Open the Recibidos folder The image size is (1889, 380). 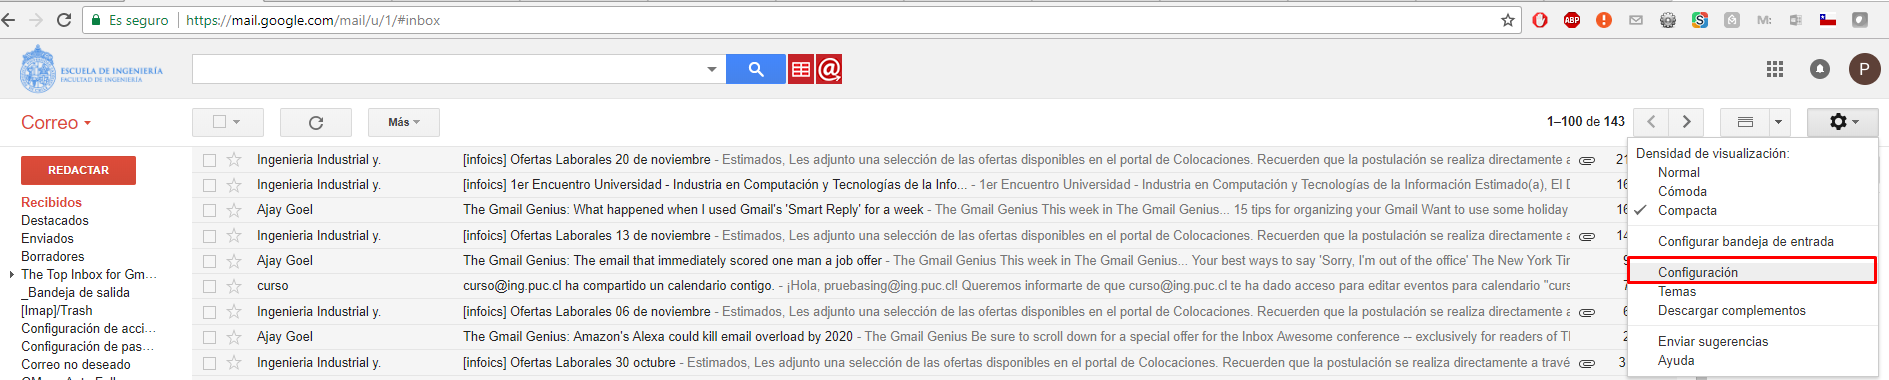point(52,202)
